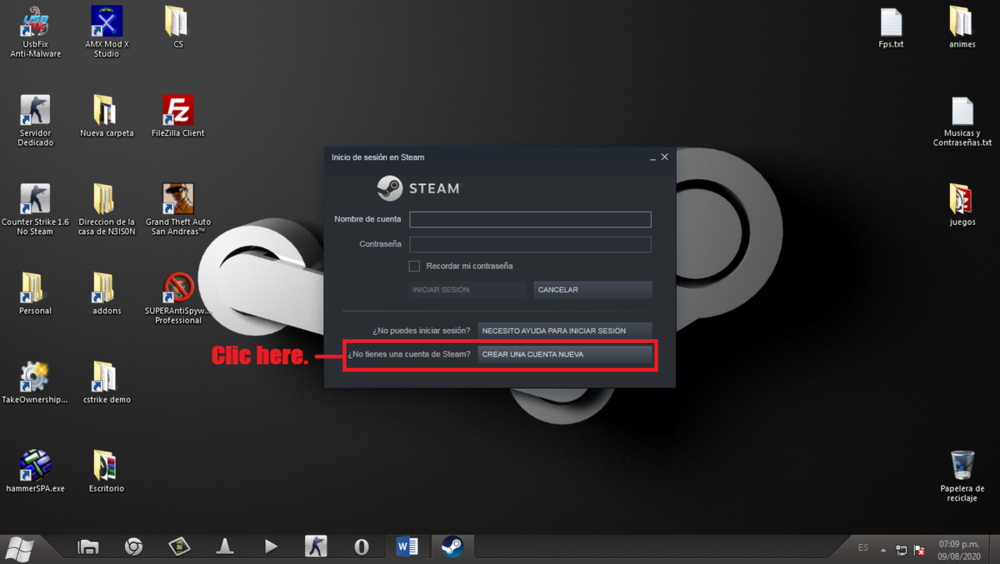Switch to Microsoft Word in taskbar
1000x564 pixels.
407,547
